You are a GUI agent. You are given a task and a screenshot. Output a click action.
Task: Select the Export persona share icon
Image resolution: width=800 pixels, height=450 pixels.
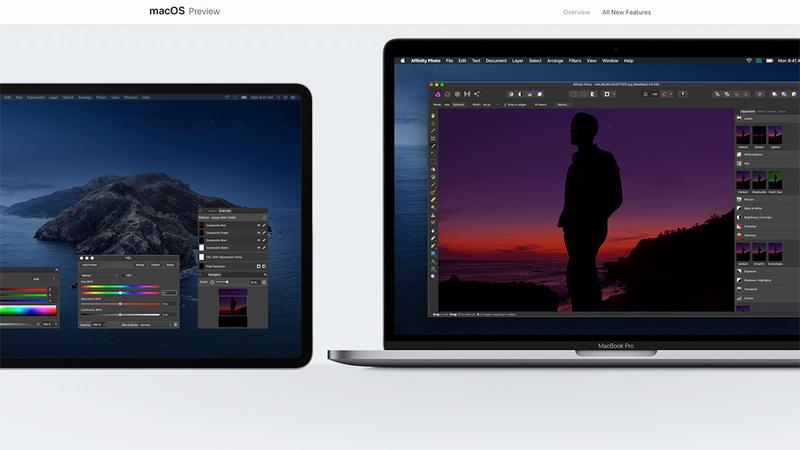(477, 94)
